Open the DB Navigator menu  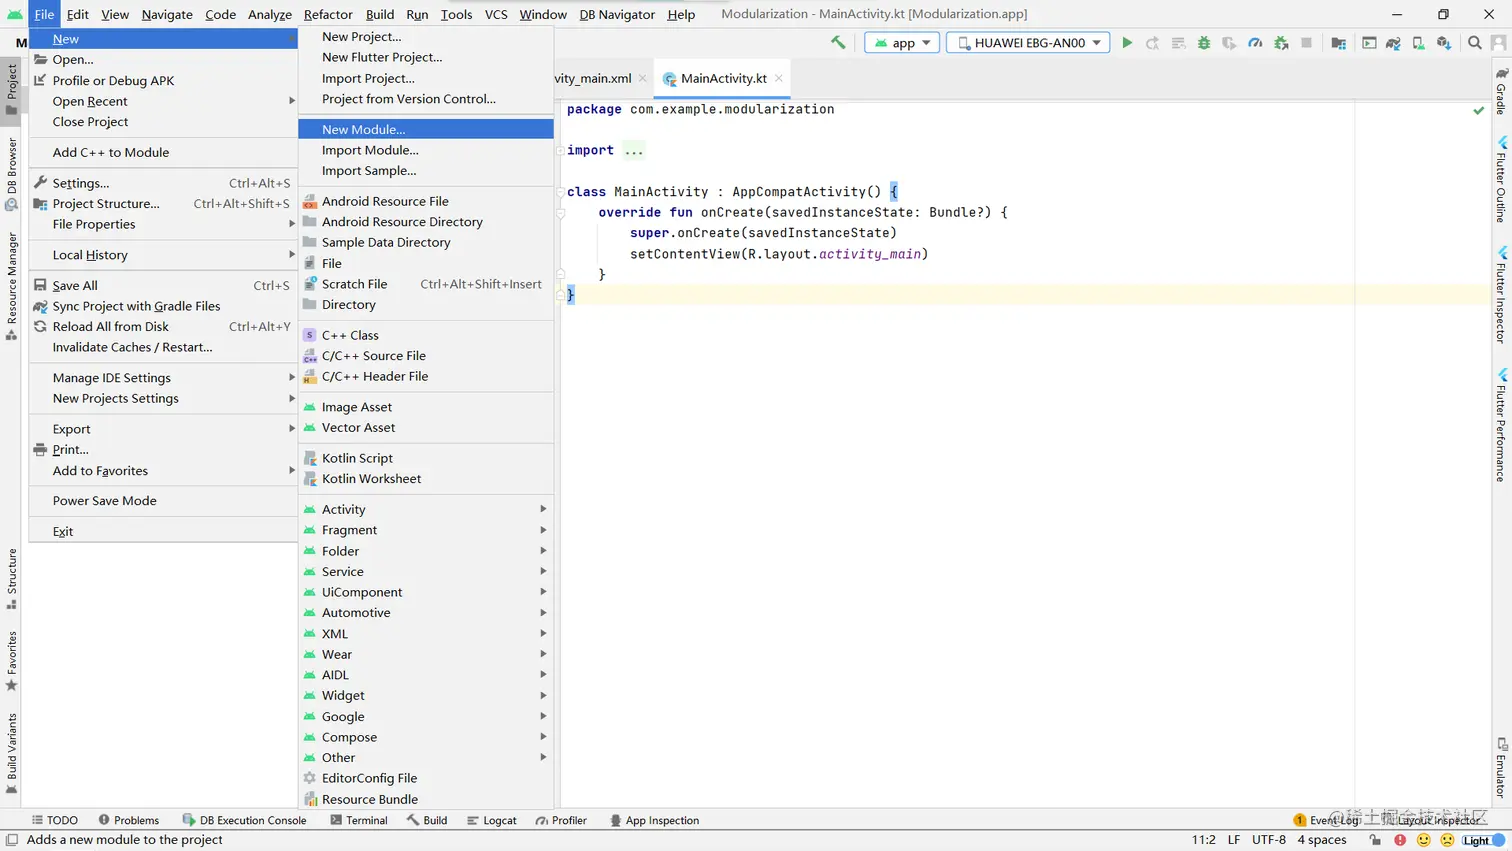coord(617,14)
